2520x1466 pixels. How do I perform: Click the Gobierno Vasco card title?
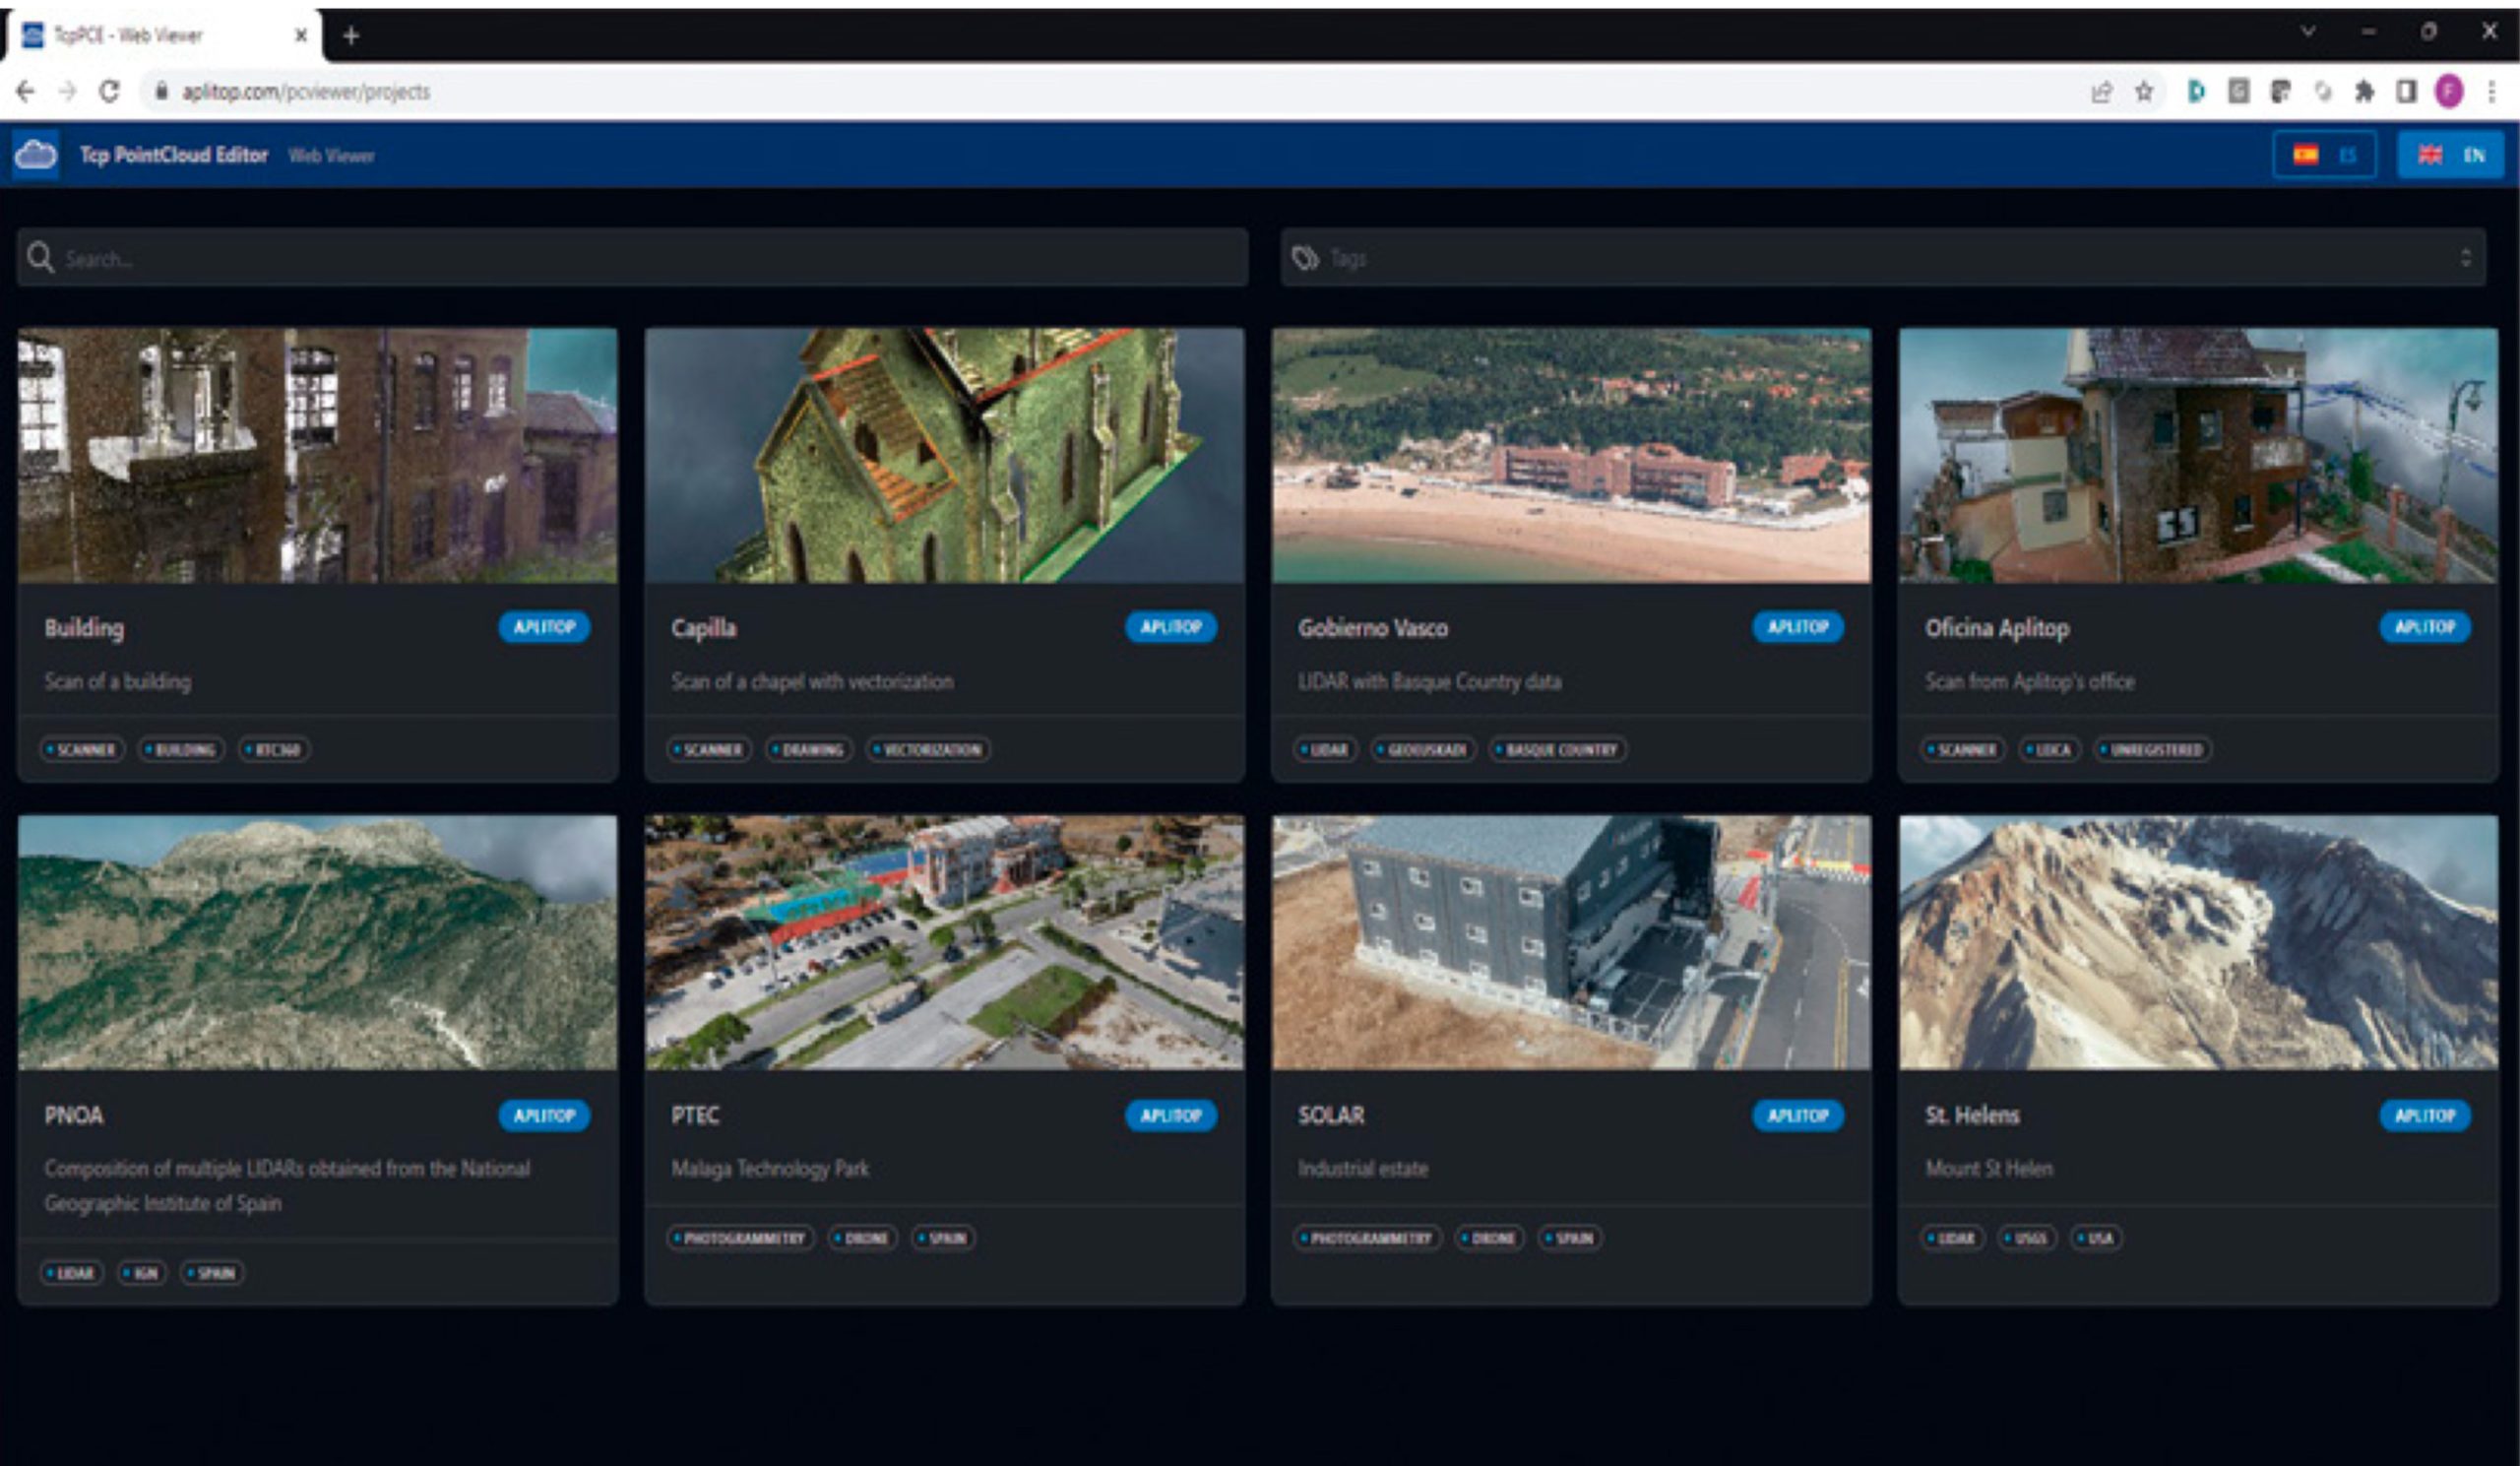[x=1372, y=628]
